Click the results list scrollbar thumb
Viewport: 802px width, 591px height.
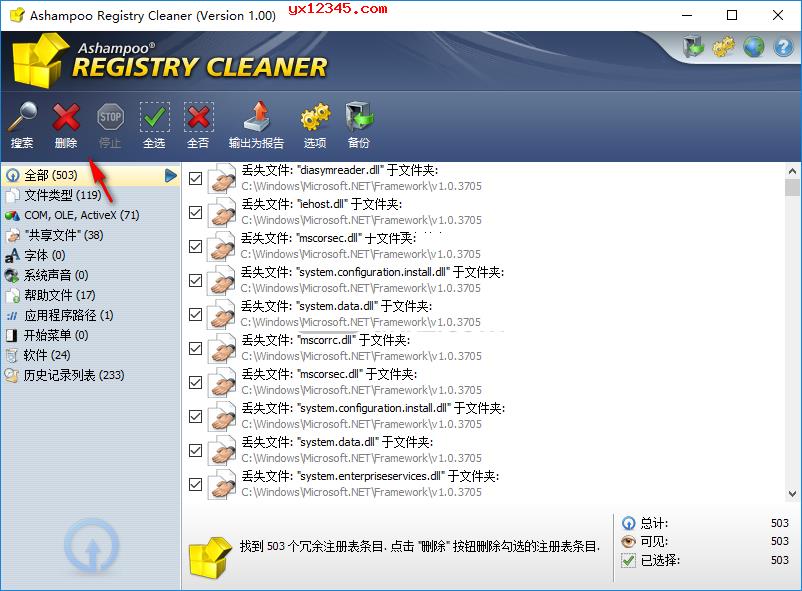792,187
